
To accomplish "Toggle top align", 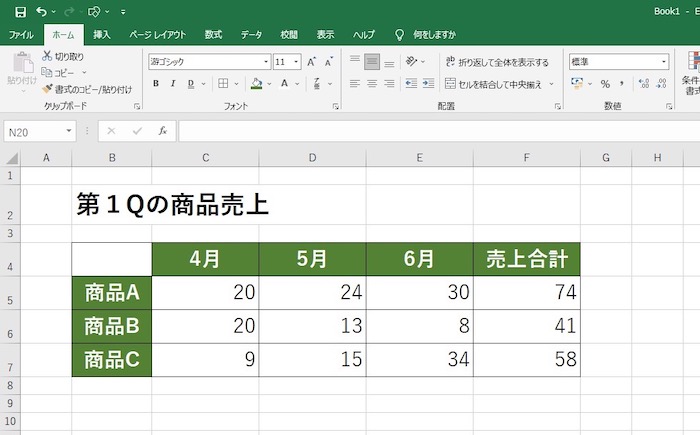I will [x=355, y=61].
